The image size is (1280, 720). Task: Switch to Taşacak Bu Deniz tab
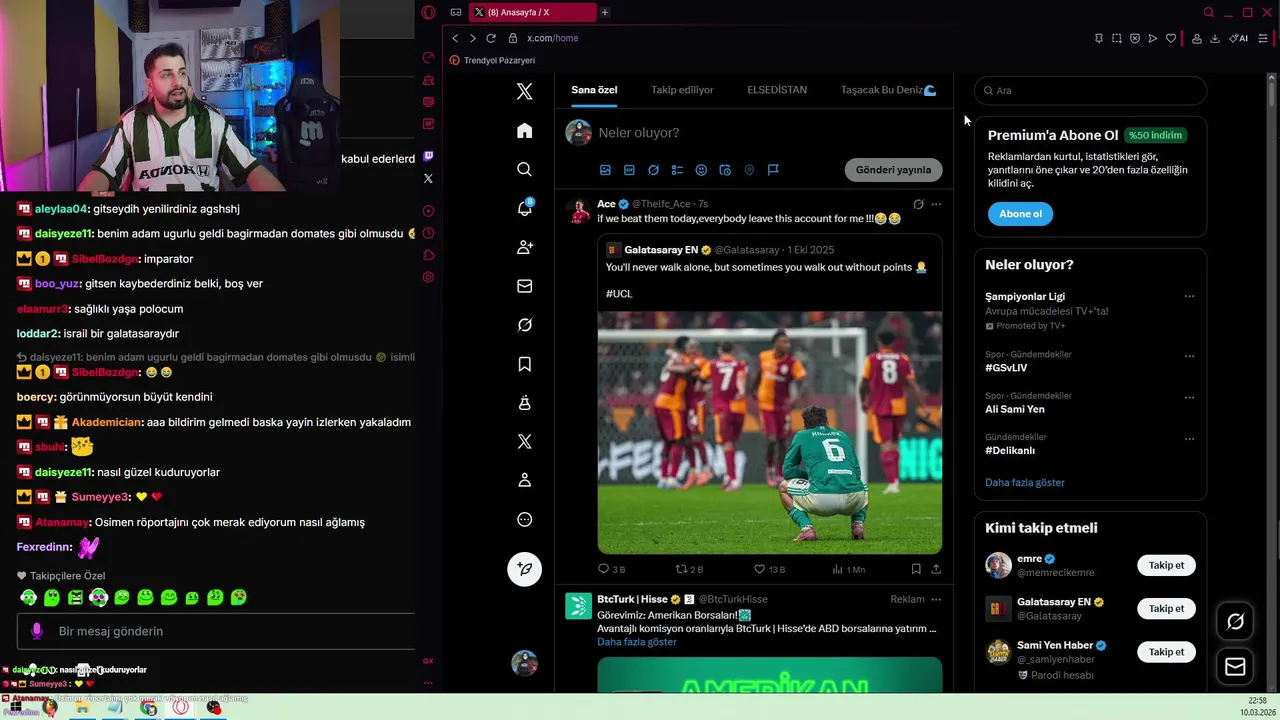point(888,90)
